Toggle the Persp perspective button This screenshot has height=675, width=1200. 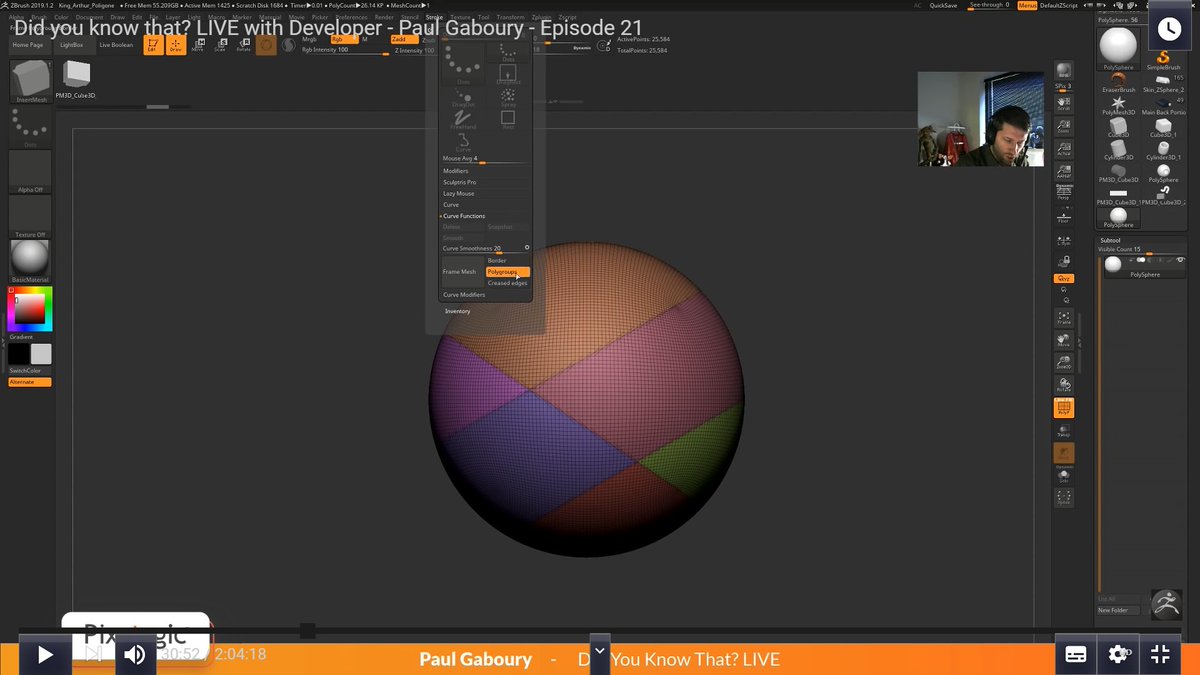coord(1063,193)
